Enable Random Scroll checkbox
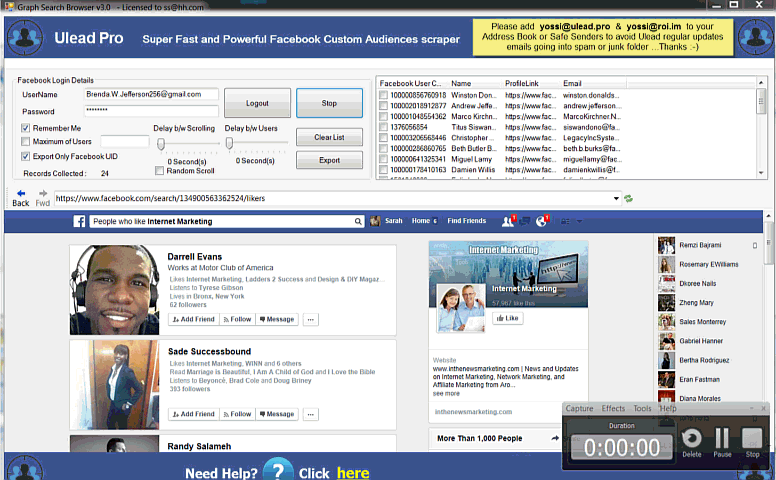The image size is (776, 480). [159, 171]
